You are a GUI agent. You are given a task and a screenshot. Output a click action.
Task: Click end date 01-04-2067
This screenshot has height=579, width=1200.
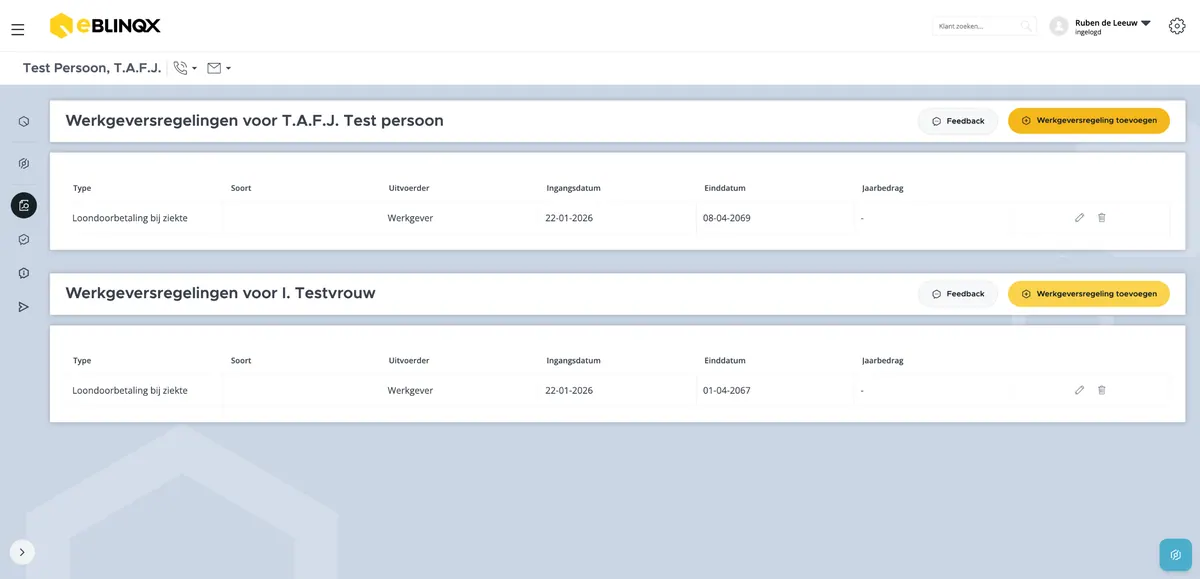coord(727,390)
